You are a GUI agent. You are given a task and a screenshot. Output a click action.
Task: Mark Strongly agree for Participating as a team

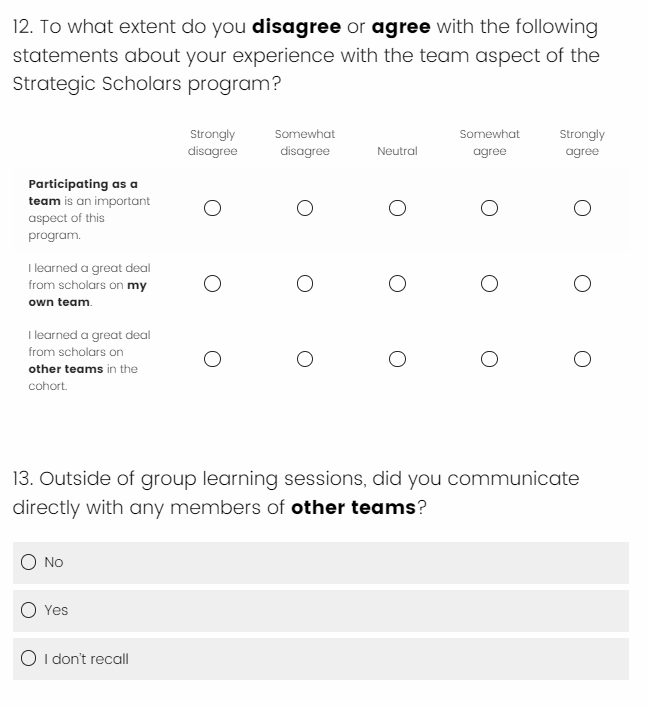582,209
